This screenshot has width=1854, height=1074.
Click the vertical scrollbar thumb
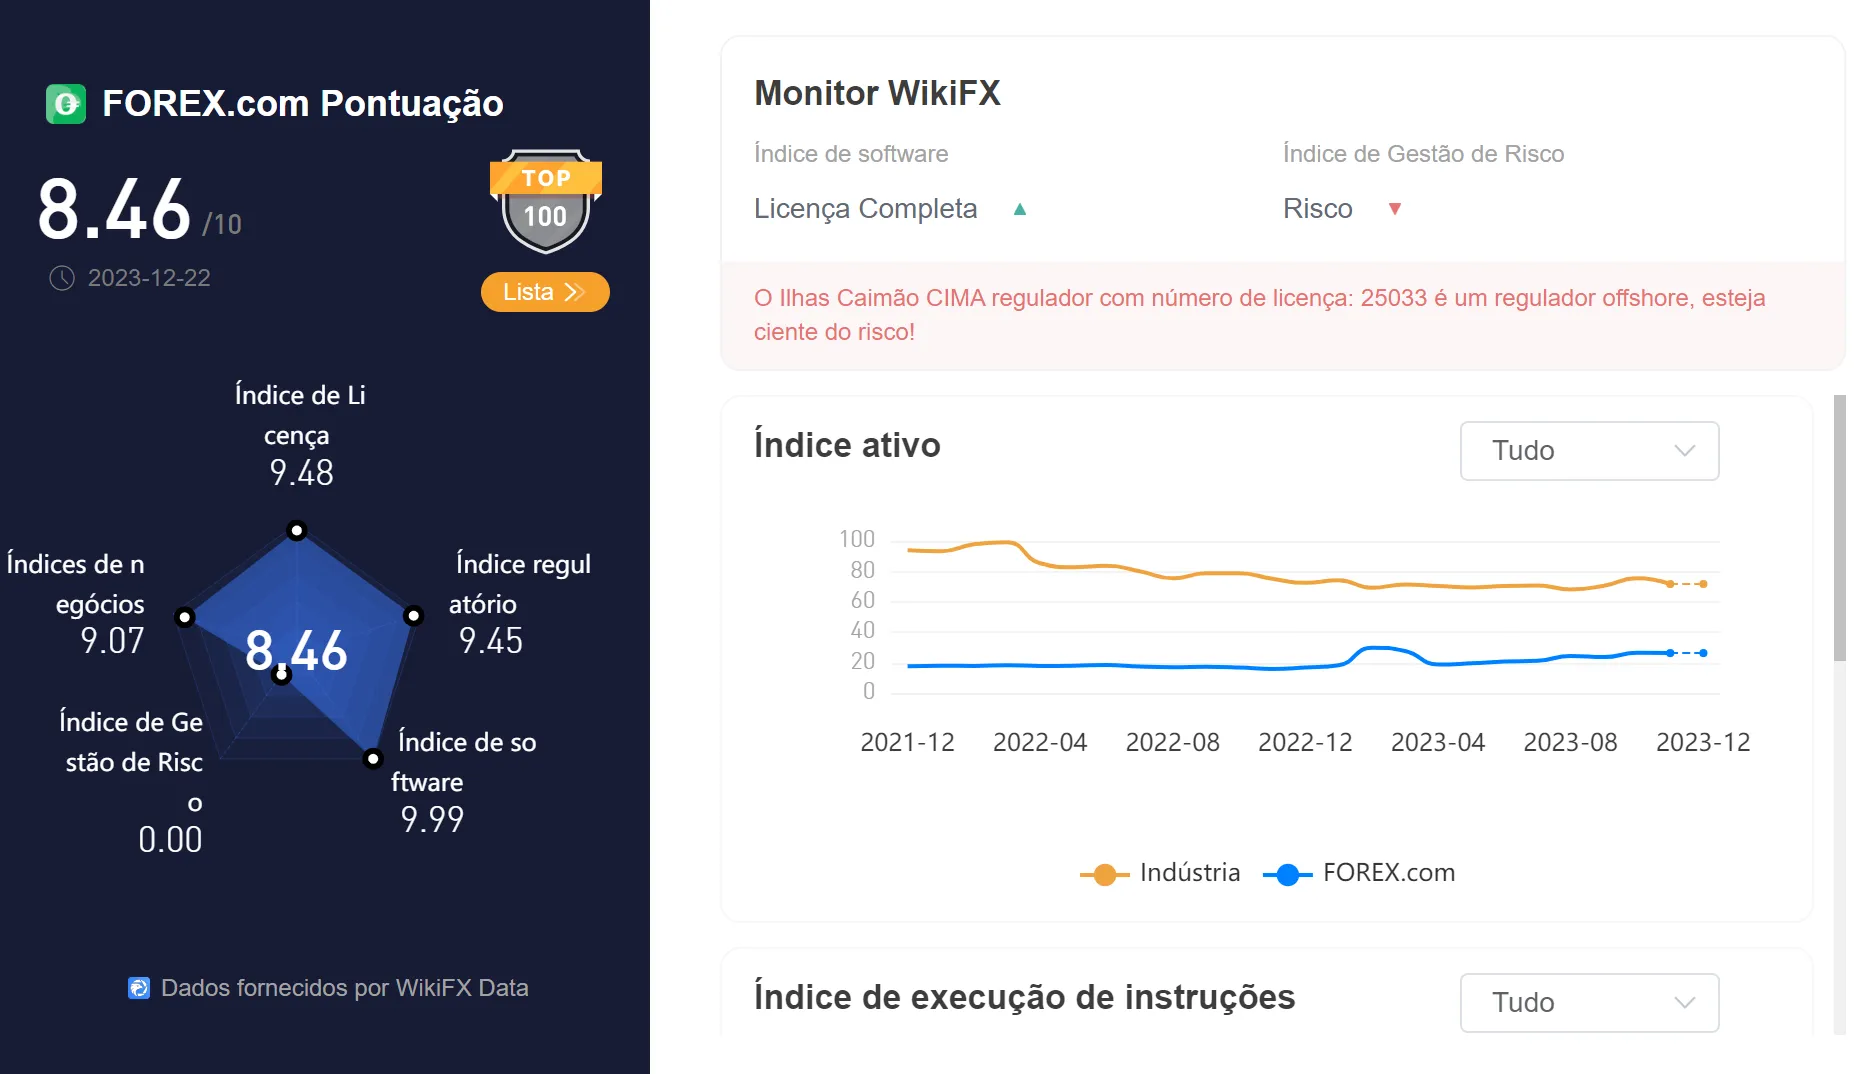click(1840, 528)
